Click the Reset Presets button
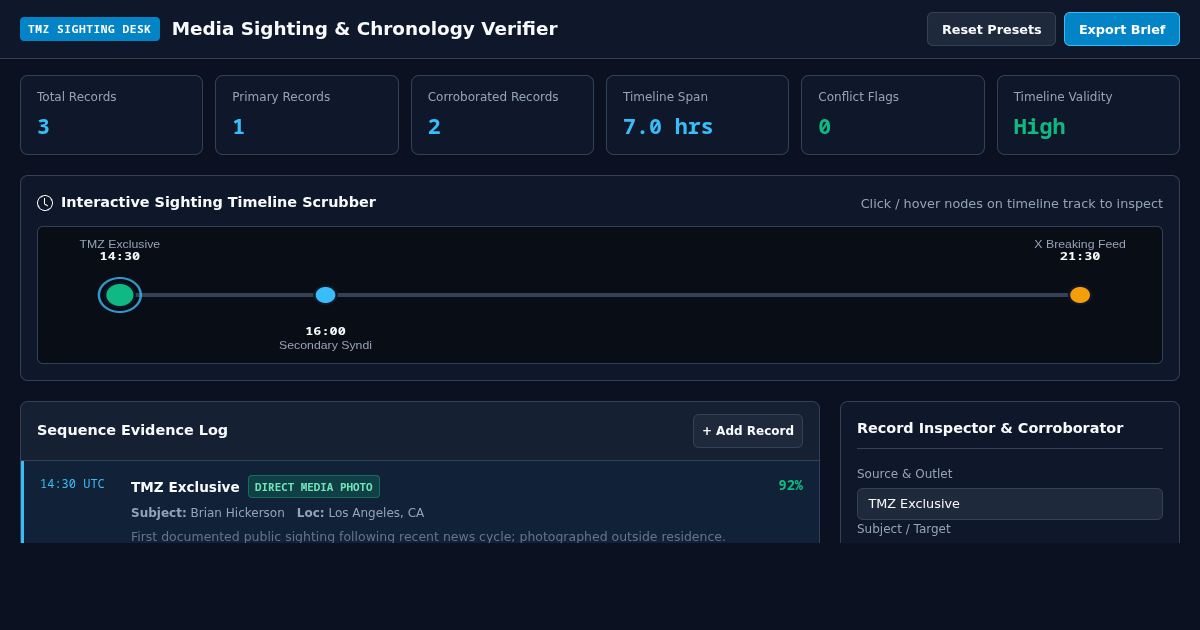The width and height of the screenshot is (1200, 630). point(991,29)
